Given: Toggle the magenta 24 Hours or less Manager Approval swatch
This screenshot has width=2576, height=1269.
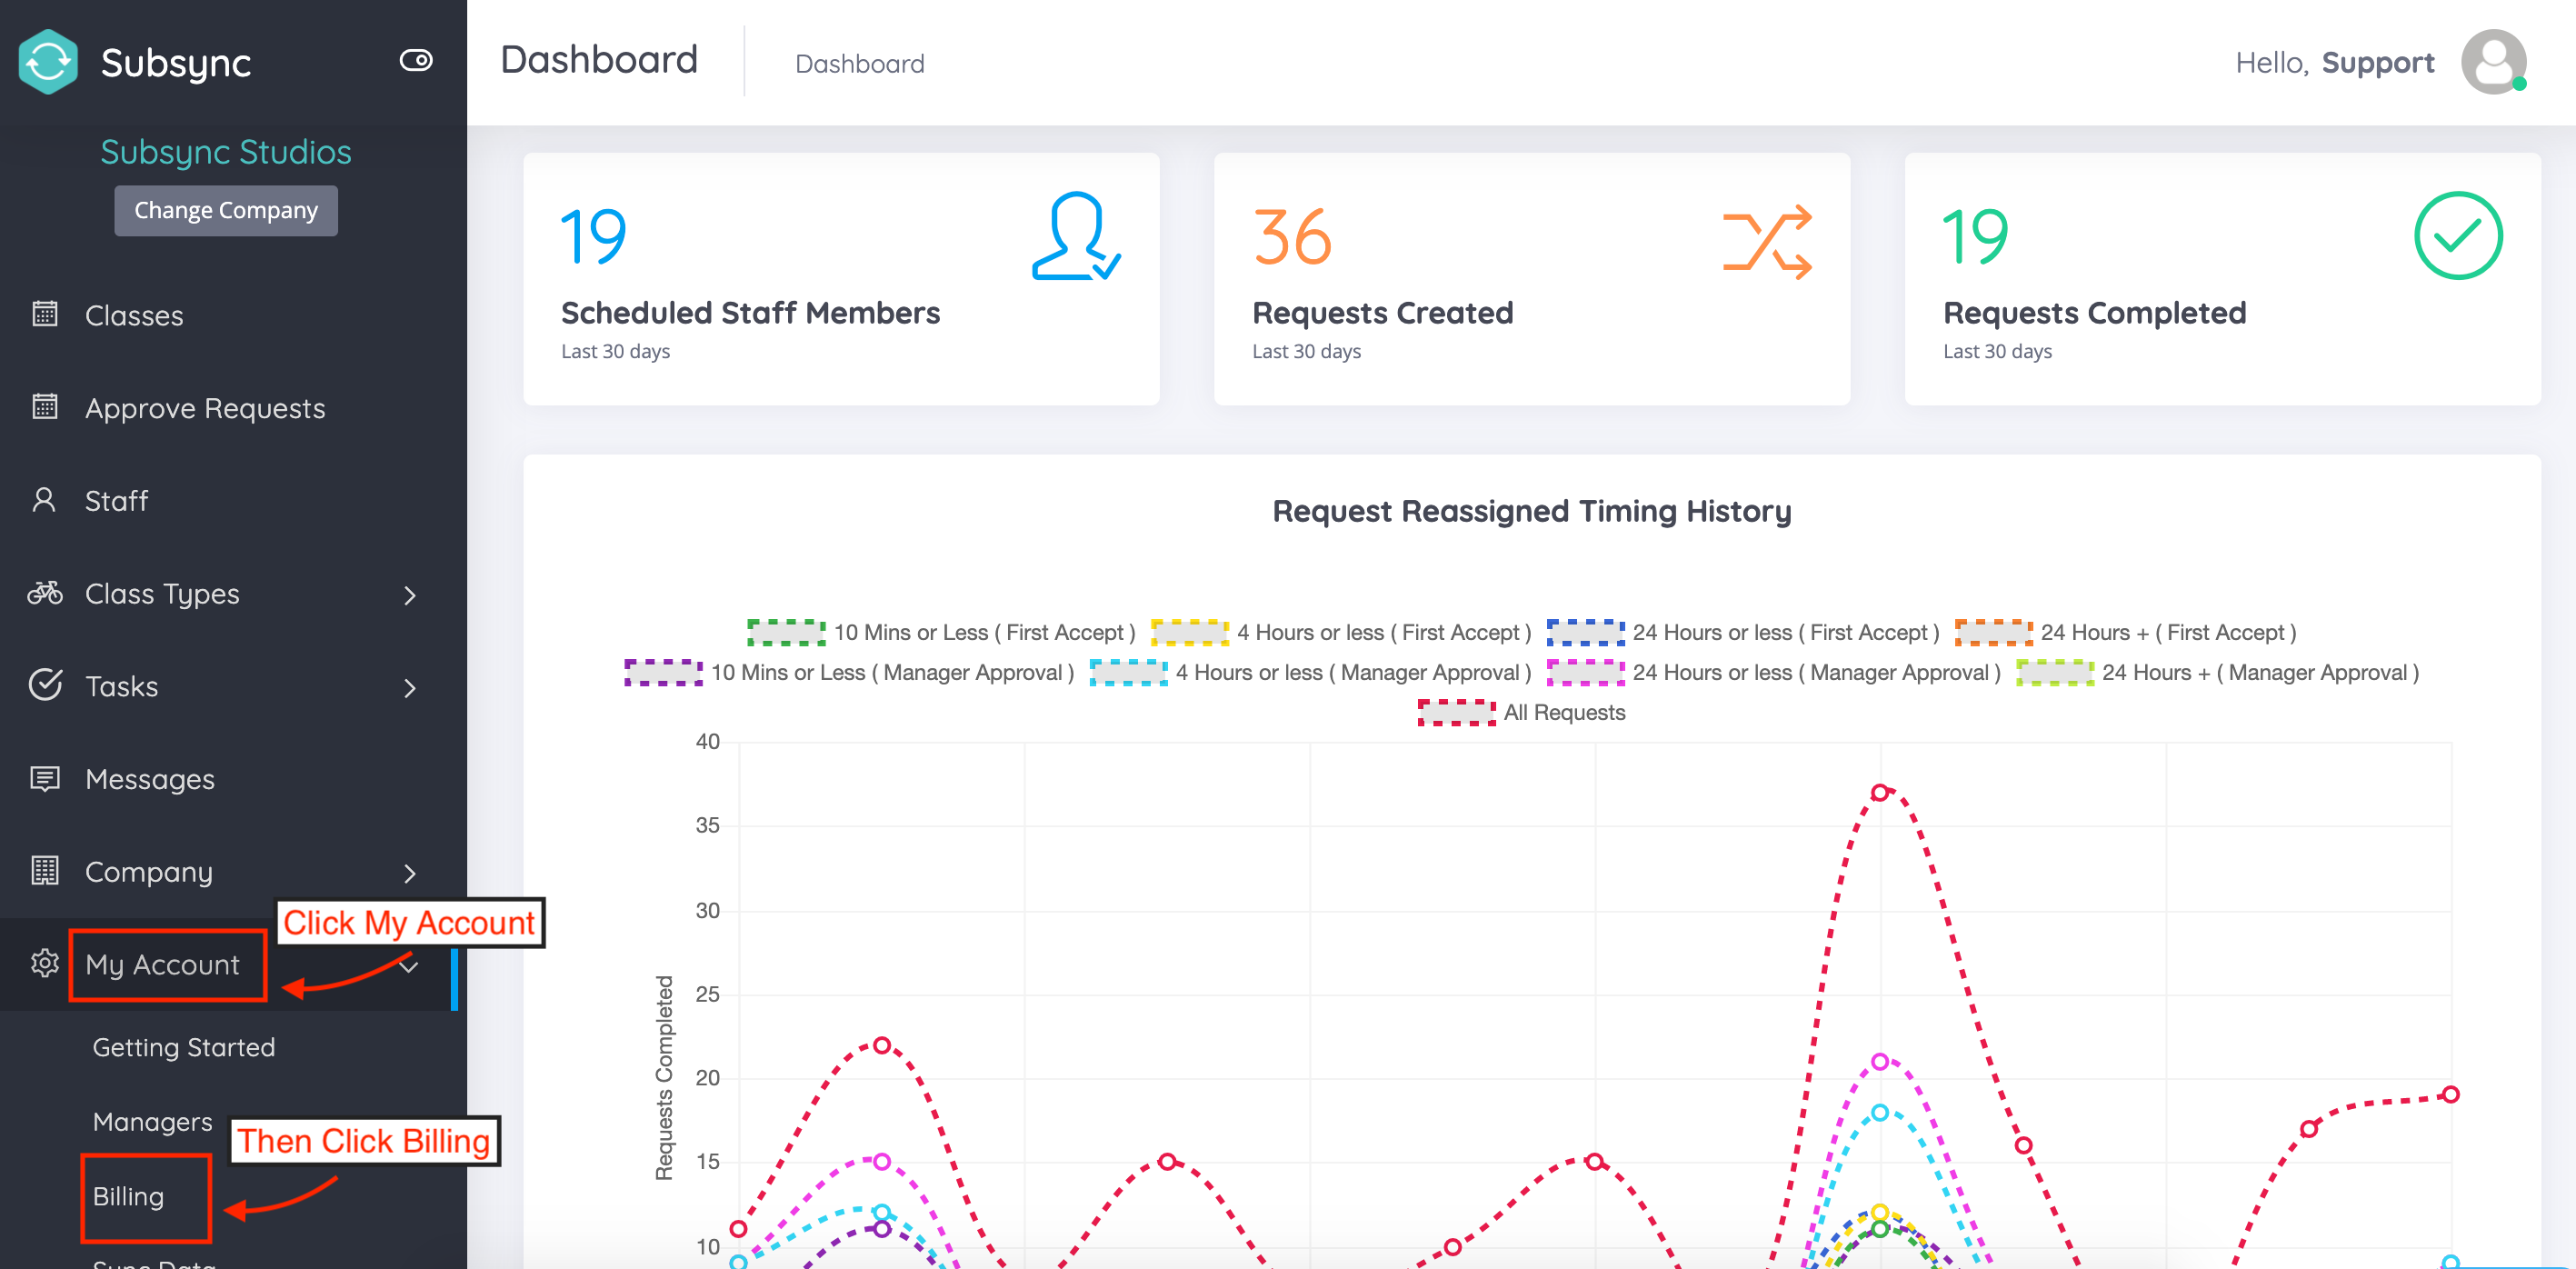Looking at the screenshot, I should (x=1585, y=672).
